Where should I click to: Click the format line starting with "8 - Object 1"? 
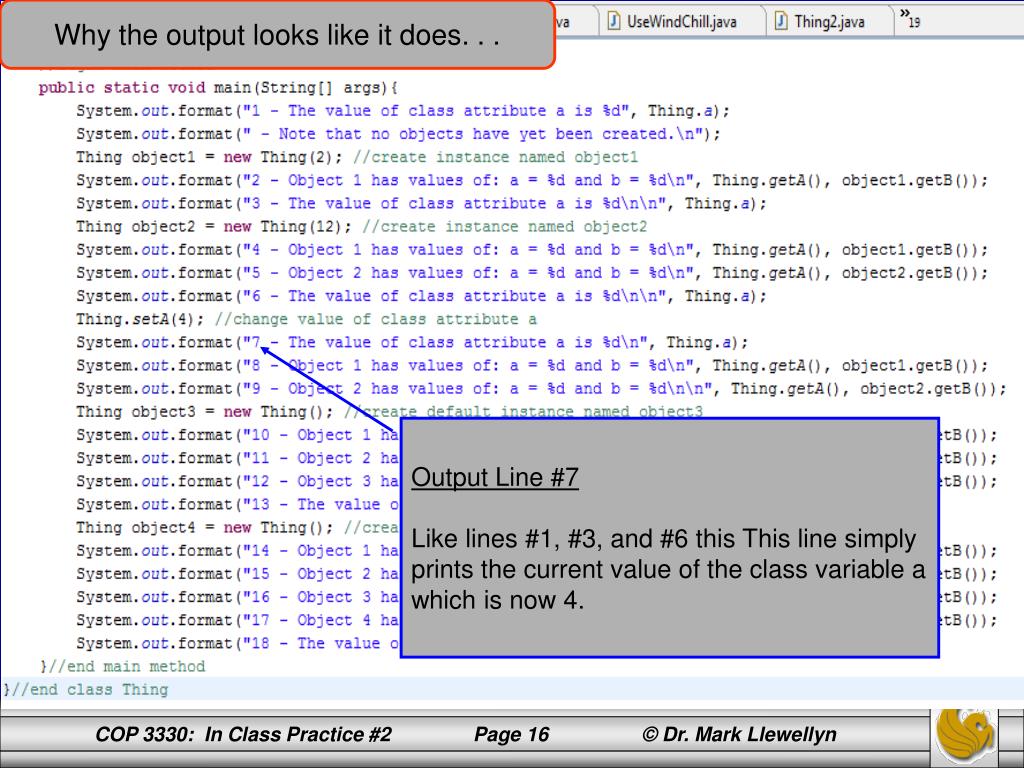point(532,366)
